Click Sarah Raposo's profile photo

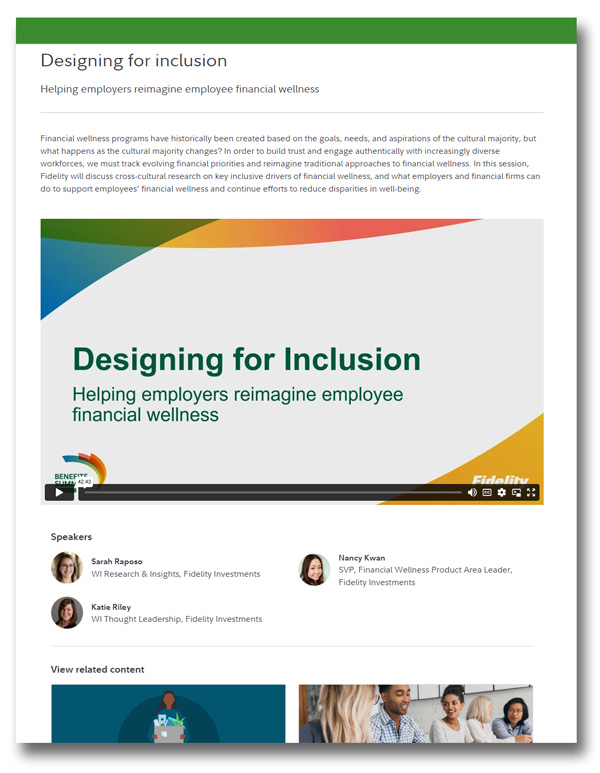click(67, 568)
